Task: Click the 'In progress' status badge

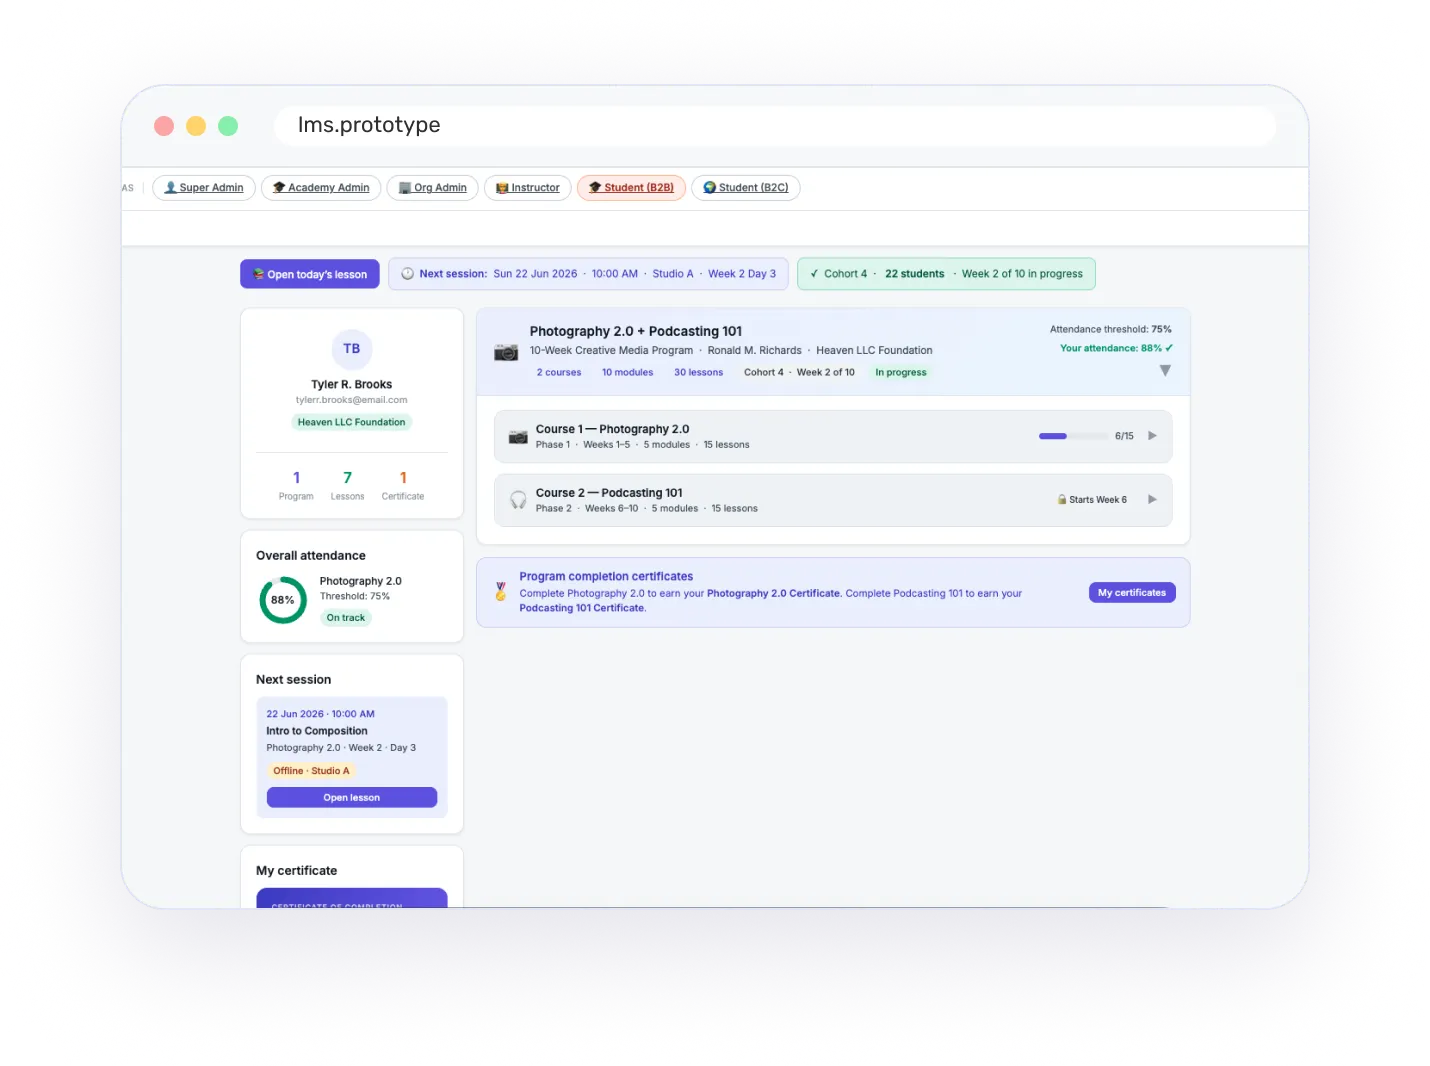Action: [x=901, y=373]
